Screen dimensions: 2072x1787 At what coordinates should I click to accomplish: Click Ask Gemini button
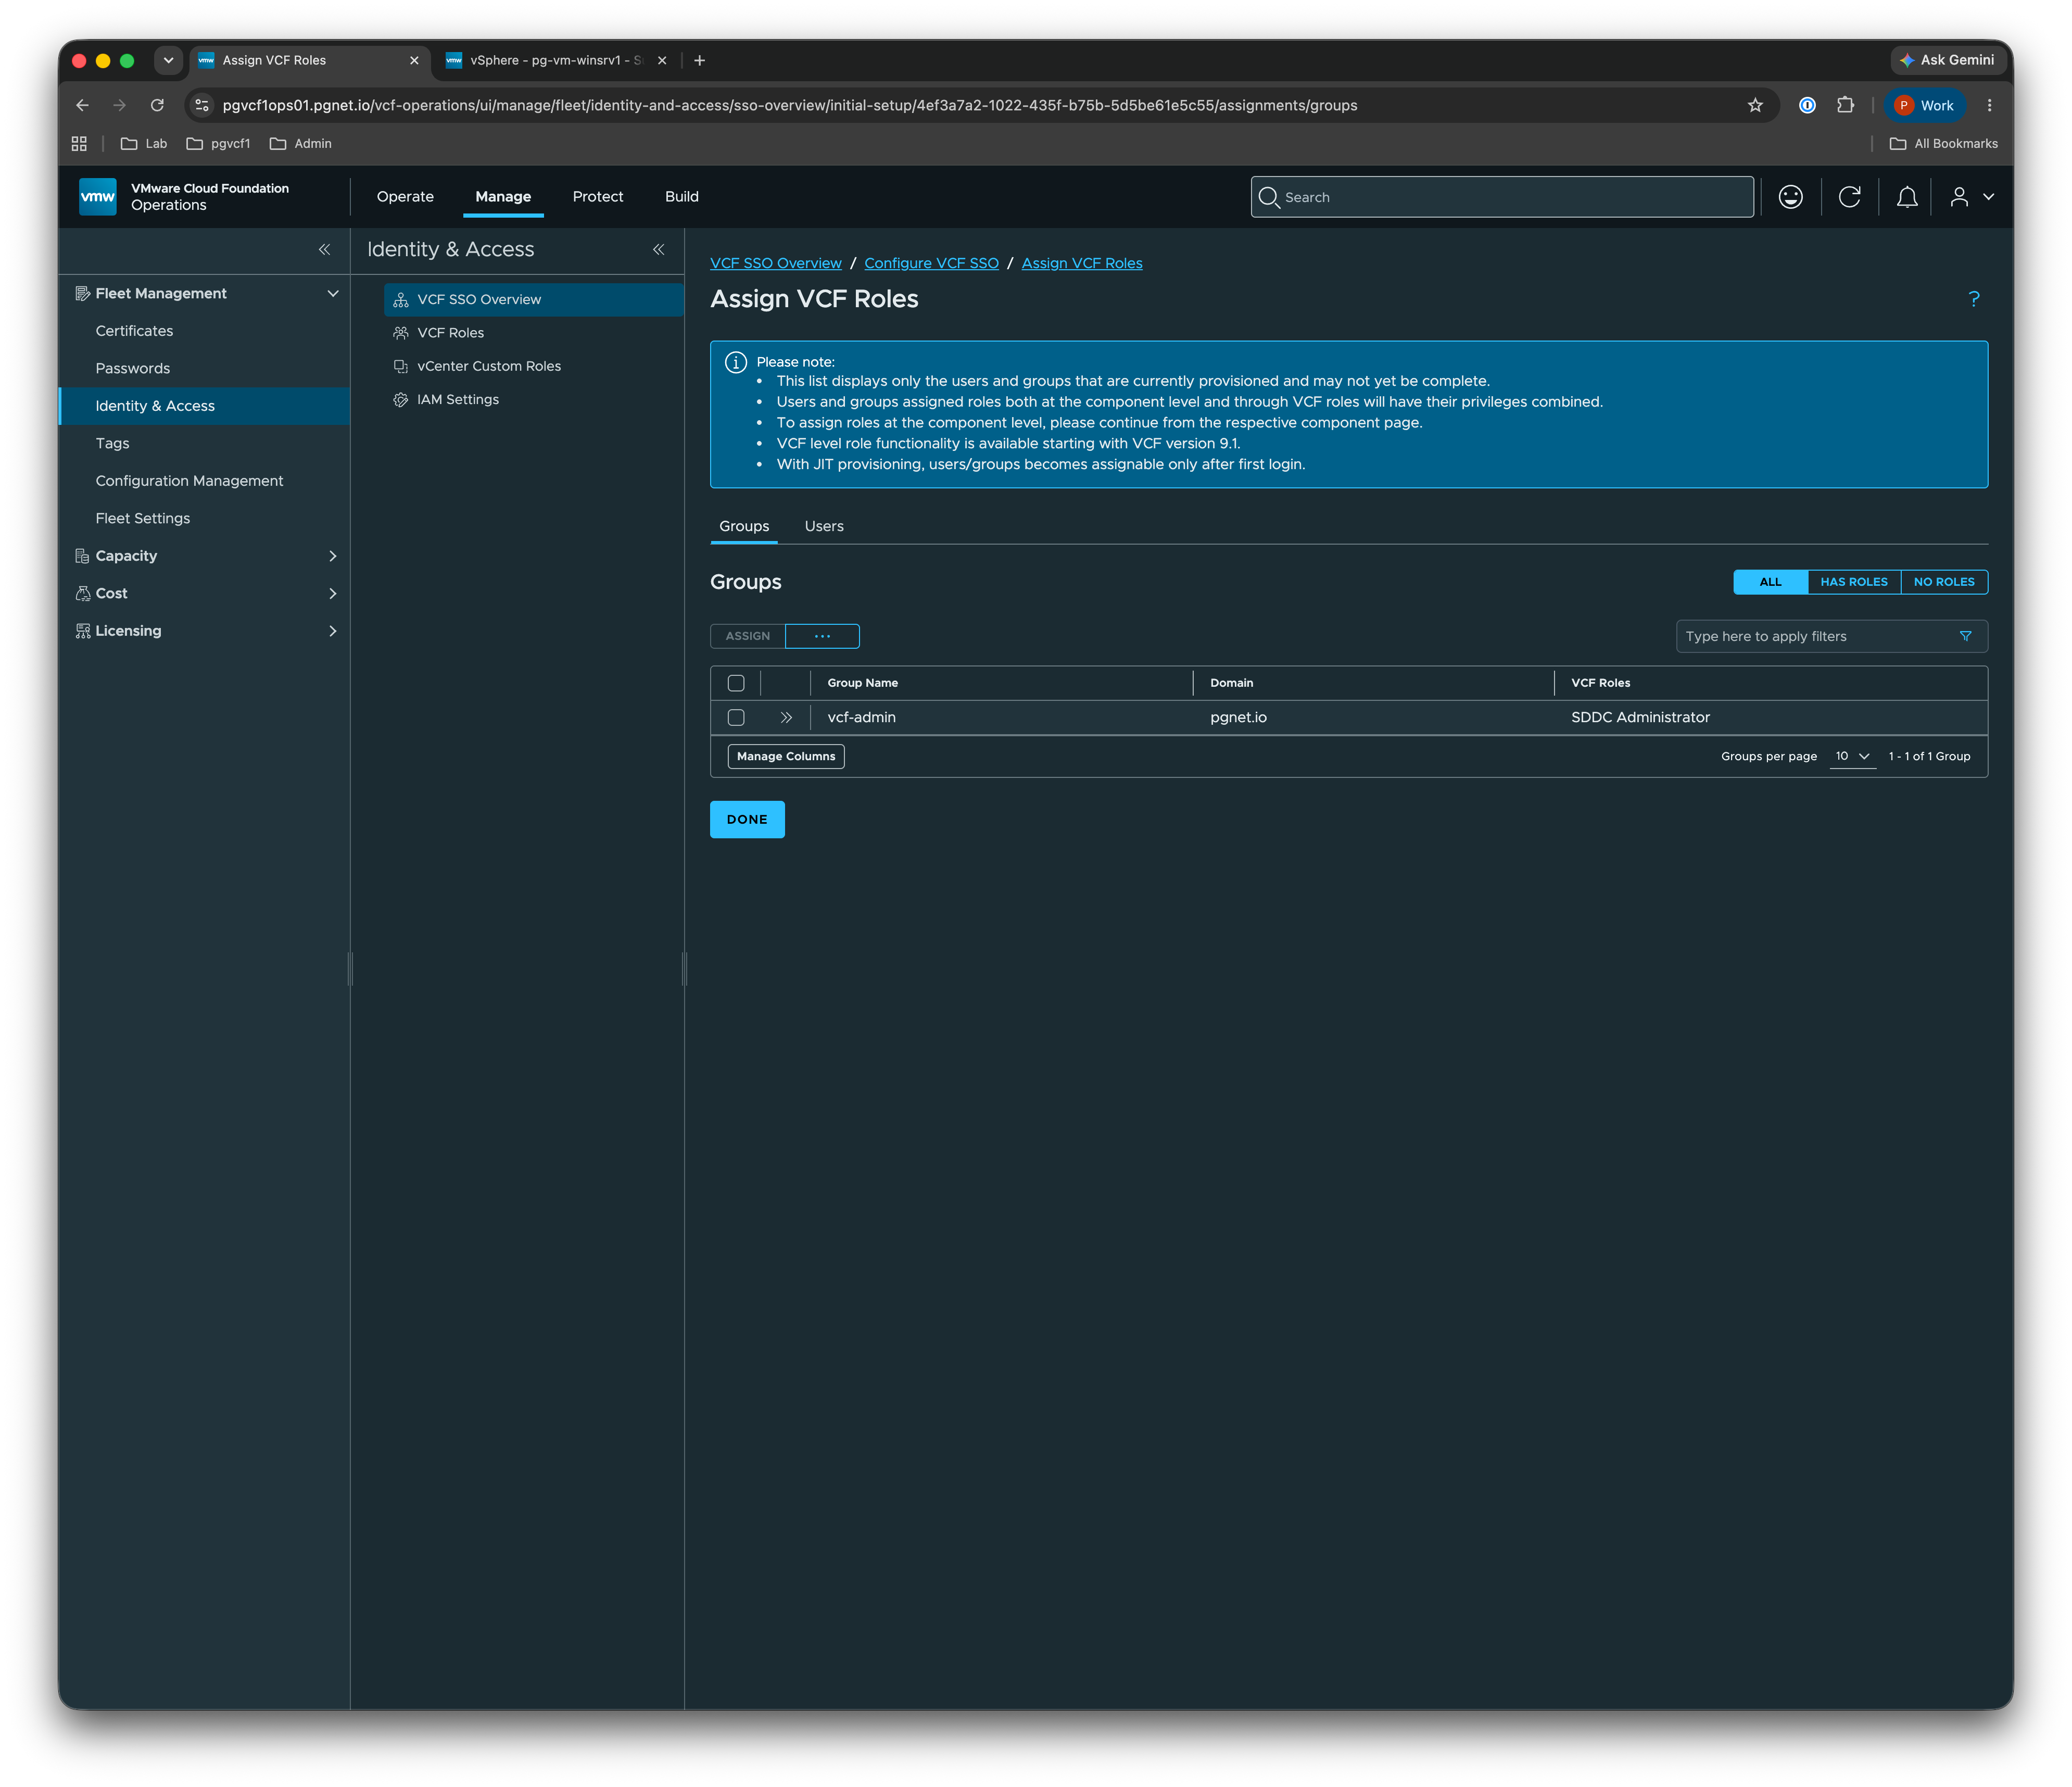[1947, 60]
